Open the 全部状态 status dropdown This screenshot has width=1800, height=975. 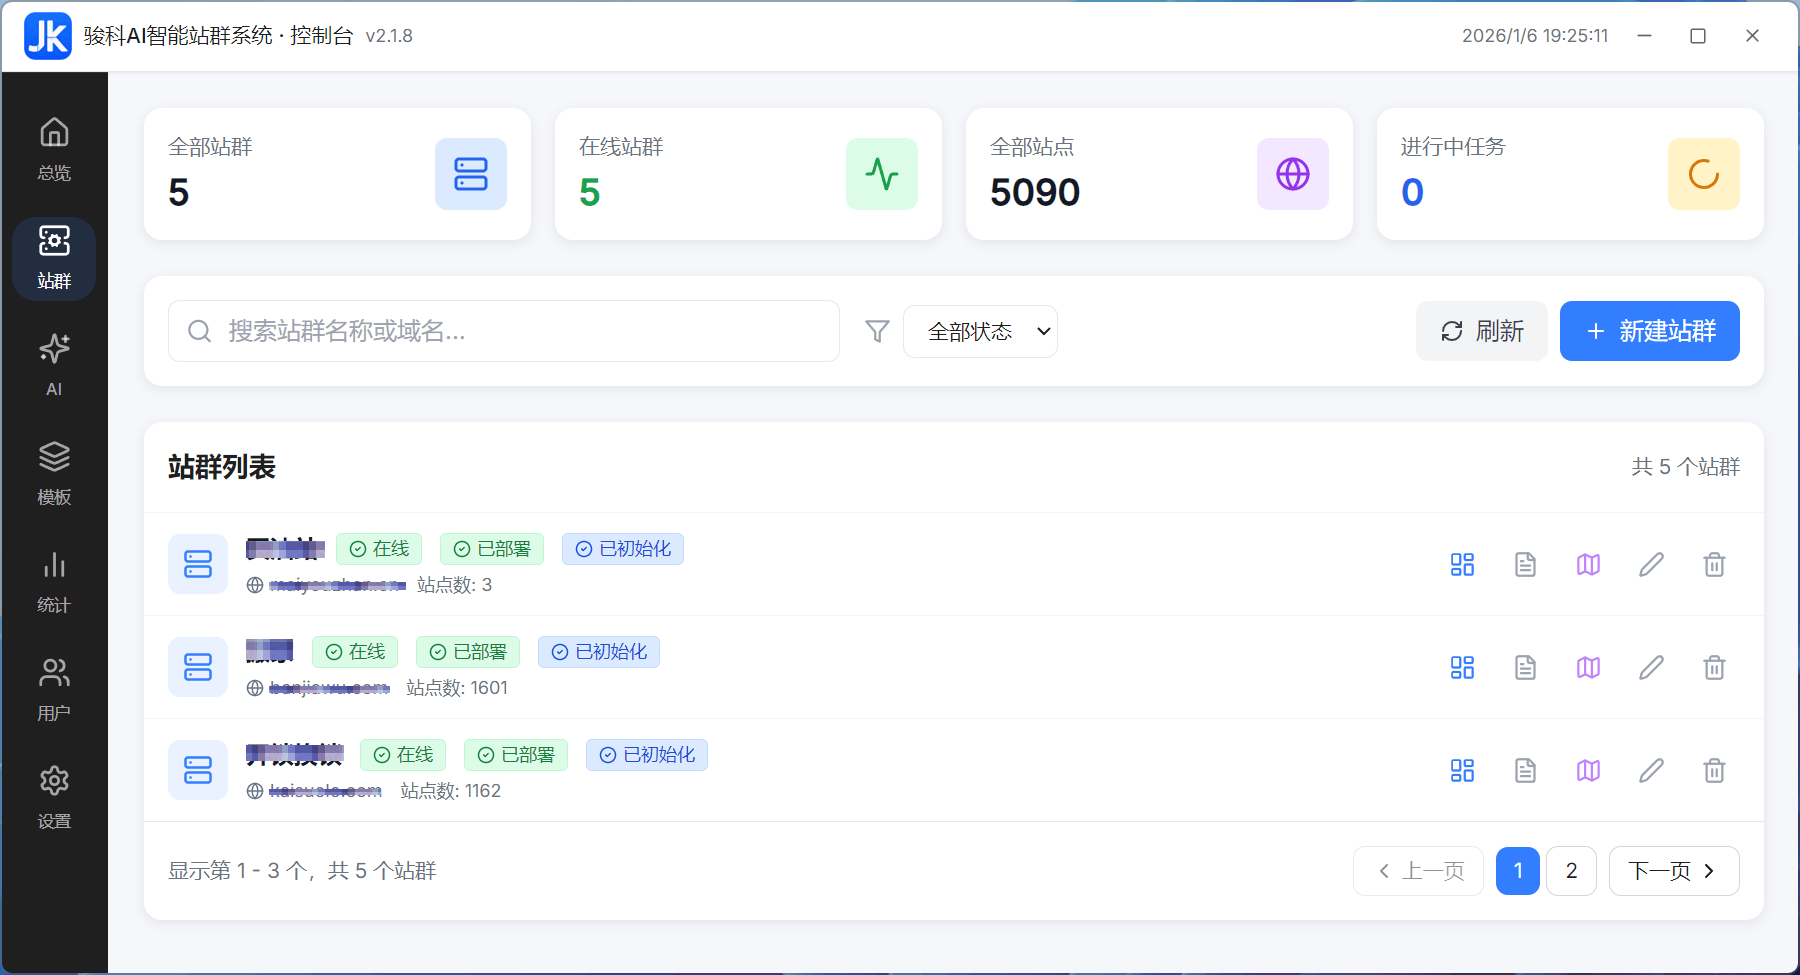pyautogui.click(x=979, y=331)
